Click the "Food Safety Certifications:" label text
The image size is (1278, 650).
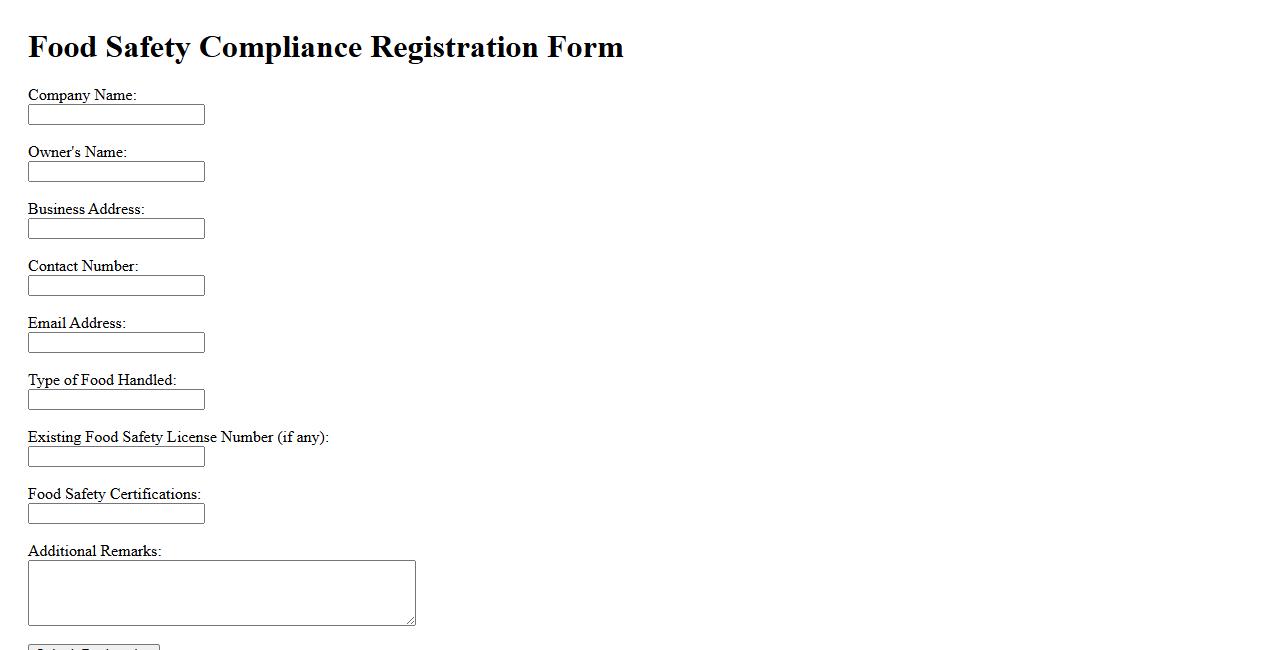(x=114, y=494)
